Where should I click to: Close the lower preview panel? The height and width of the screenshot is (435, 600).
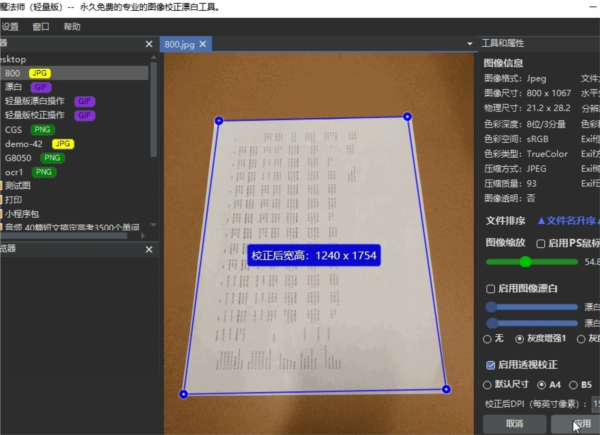coord(149,249)
